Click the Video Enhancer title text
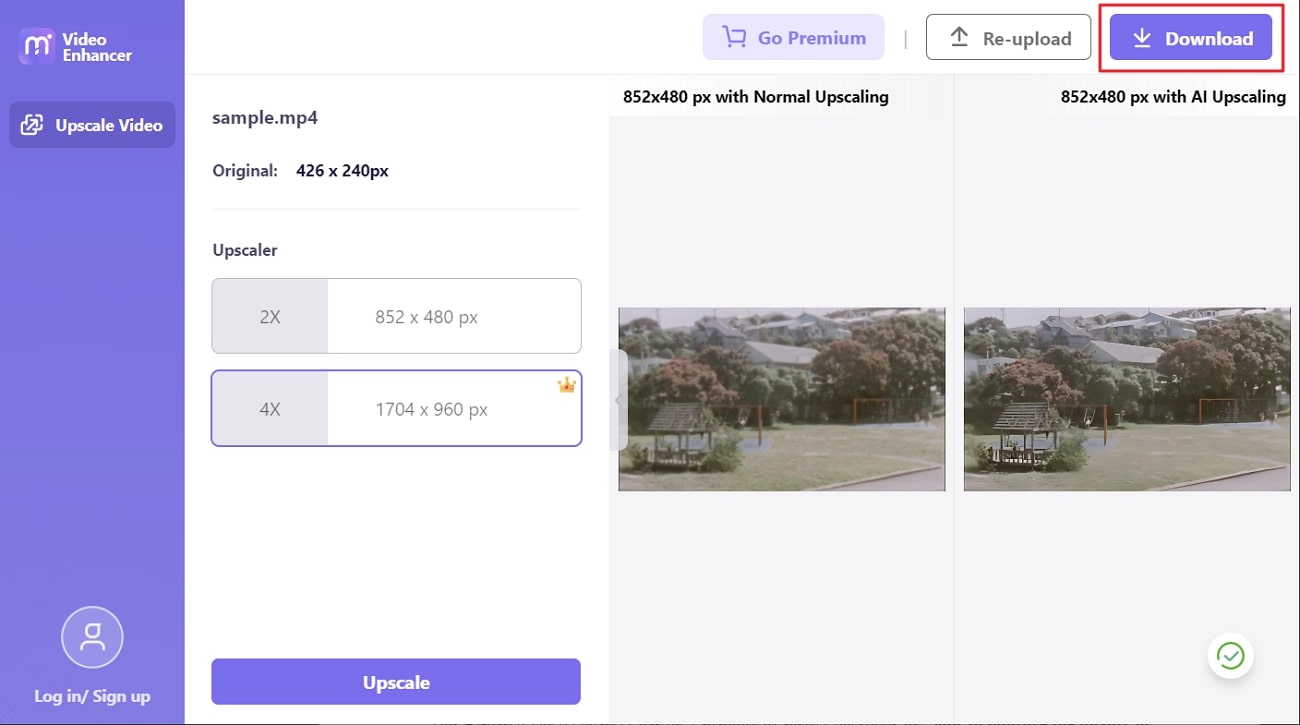 pyautogui.click(x=97, y=47)
